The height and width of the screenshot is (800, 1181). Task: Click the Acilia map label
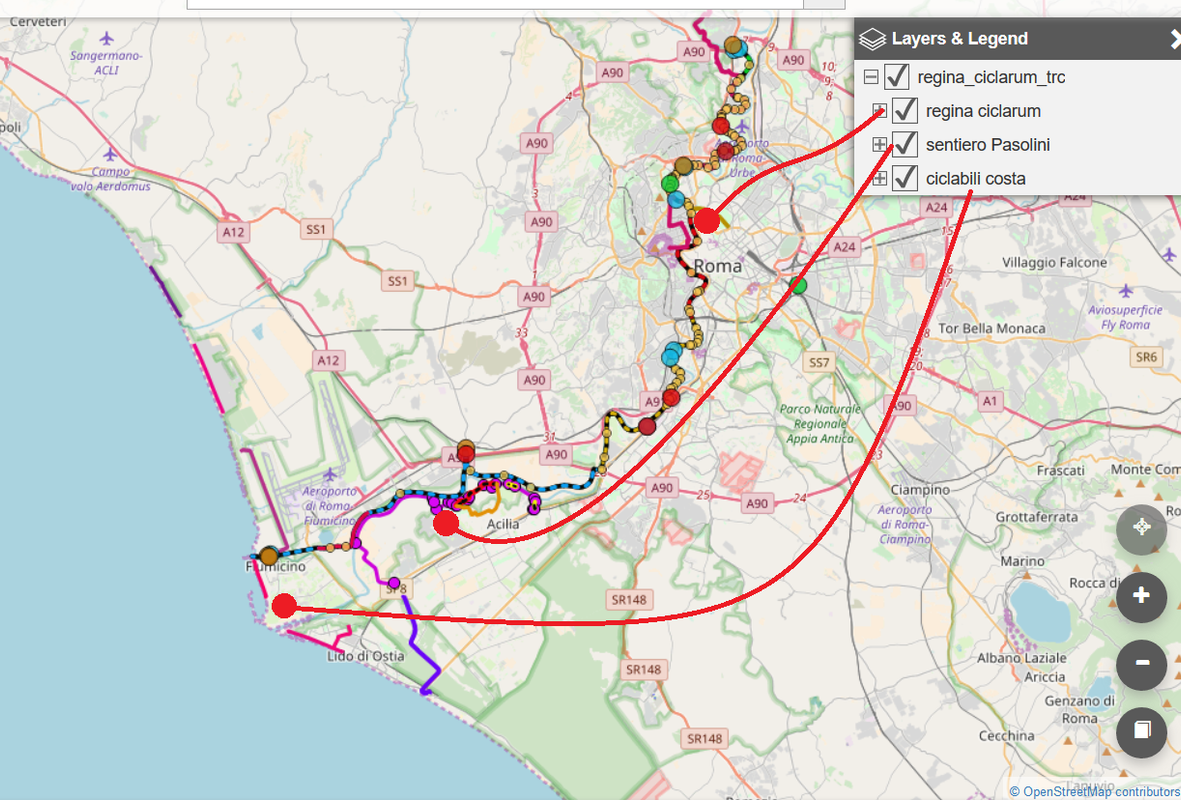coord(503,524)
